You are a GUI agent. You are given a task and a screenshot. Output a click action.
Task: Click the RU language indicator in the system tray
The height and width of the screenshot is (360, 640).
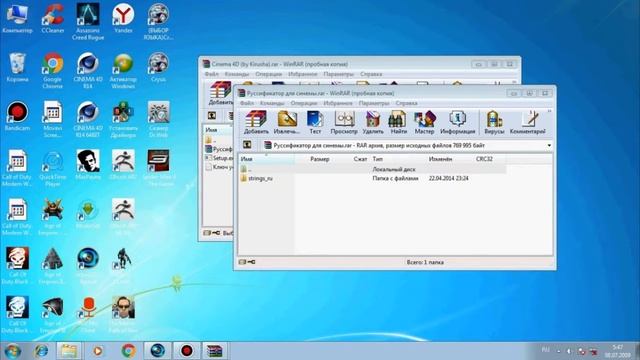[545, 350]
